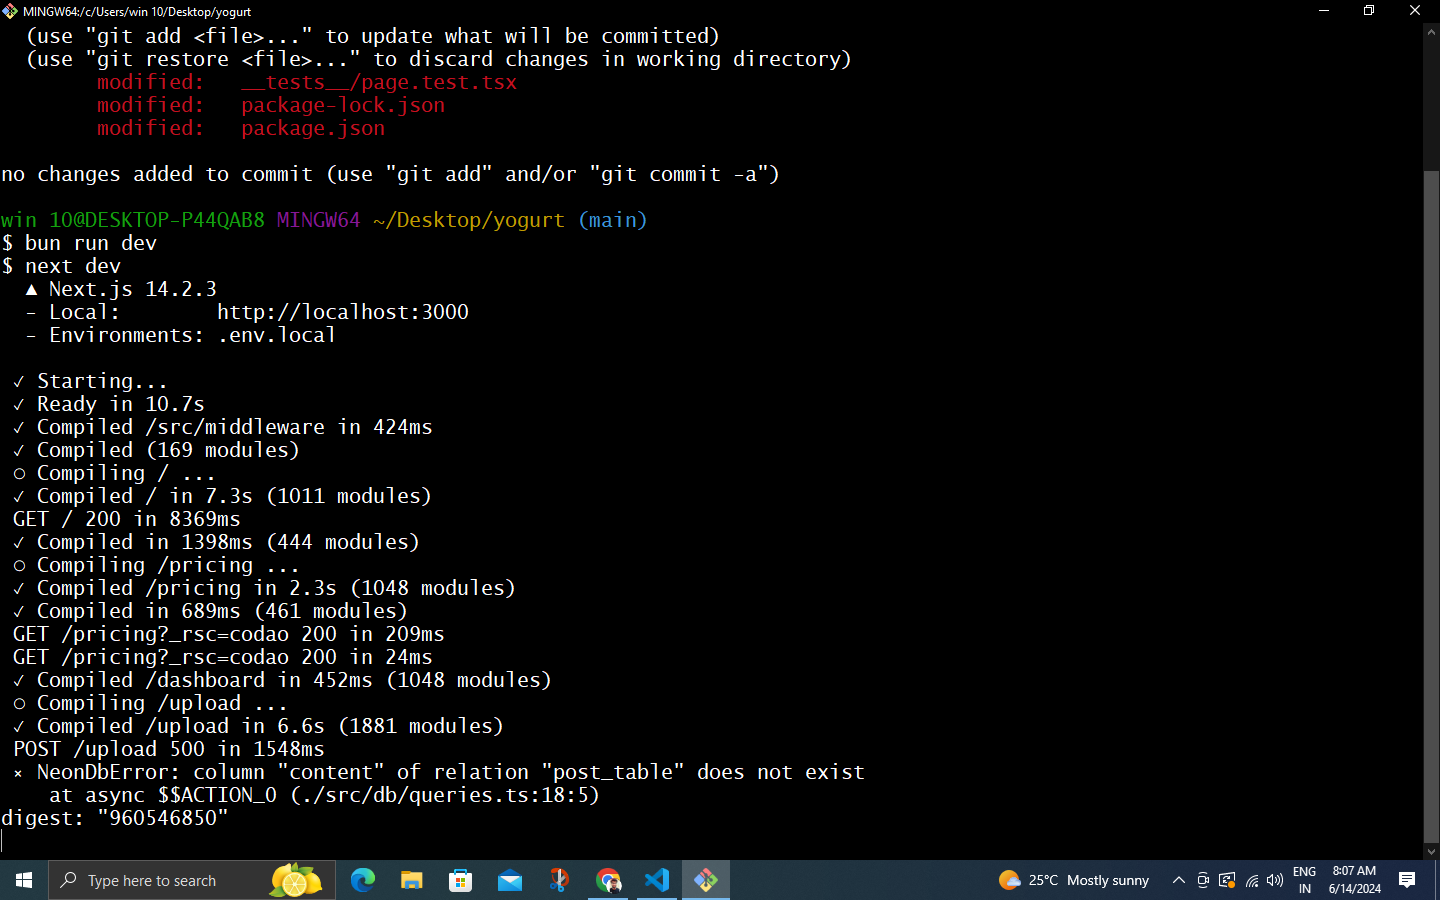Open the Windows Start menu
Viewport: 1440px width, 900px height.
[24, 880]
